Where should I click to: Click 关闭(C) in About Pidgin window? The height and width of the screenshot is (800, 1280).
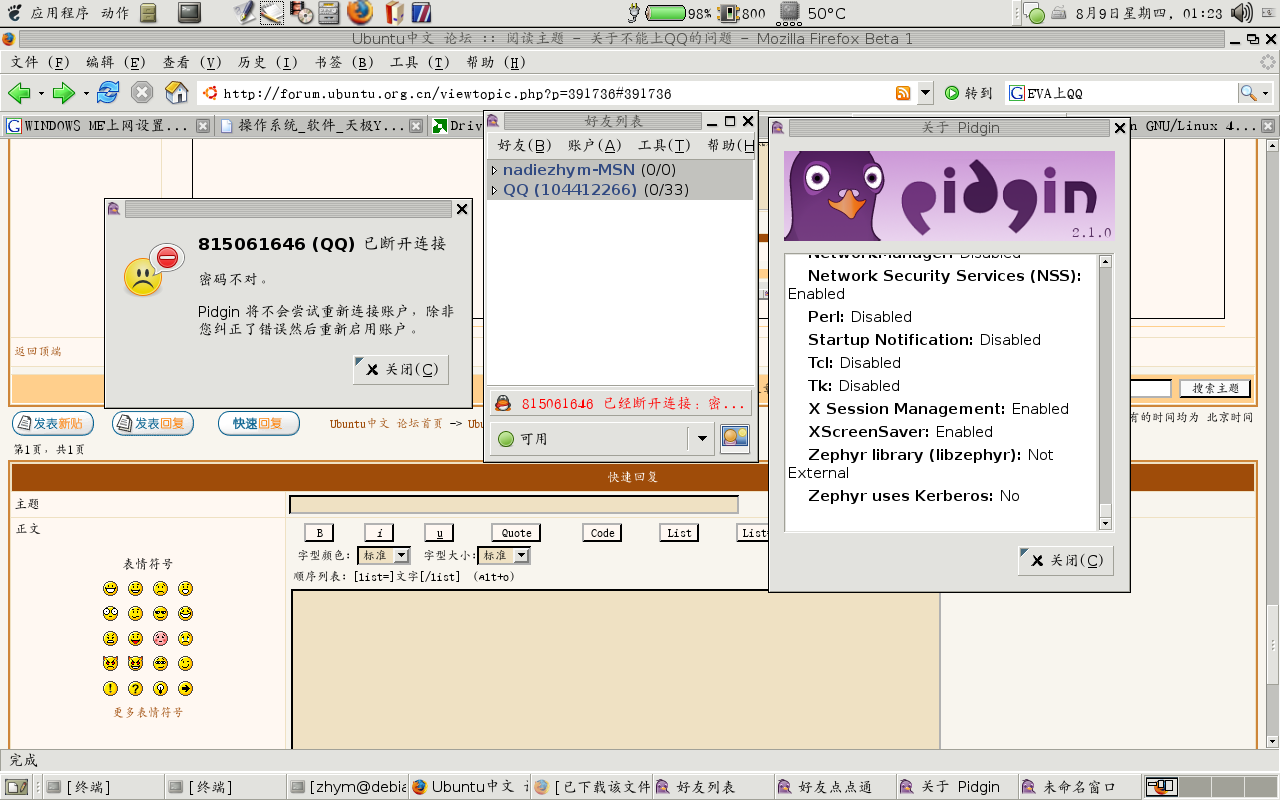[x=1066, y=560]
